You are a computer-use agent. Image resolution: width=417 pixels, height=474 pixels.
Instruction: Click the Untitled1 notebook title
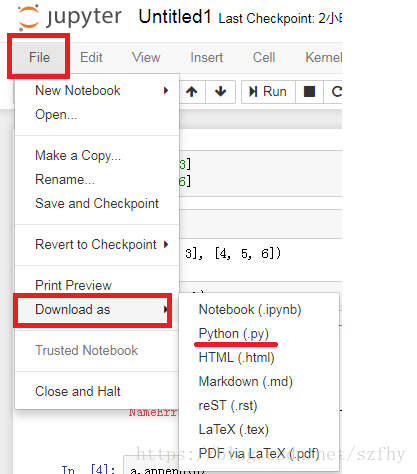point(175,17)
